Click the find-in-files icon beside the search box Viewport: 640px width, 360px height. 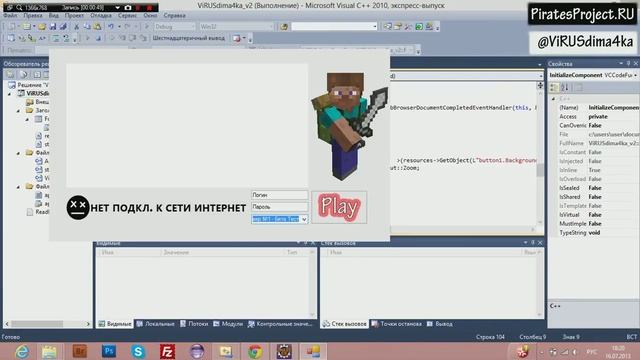284,27
